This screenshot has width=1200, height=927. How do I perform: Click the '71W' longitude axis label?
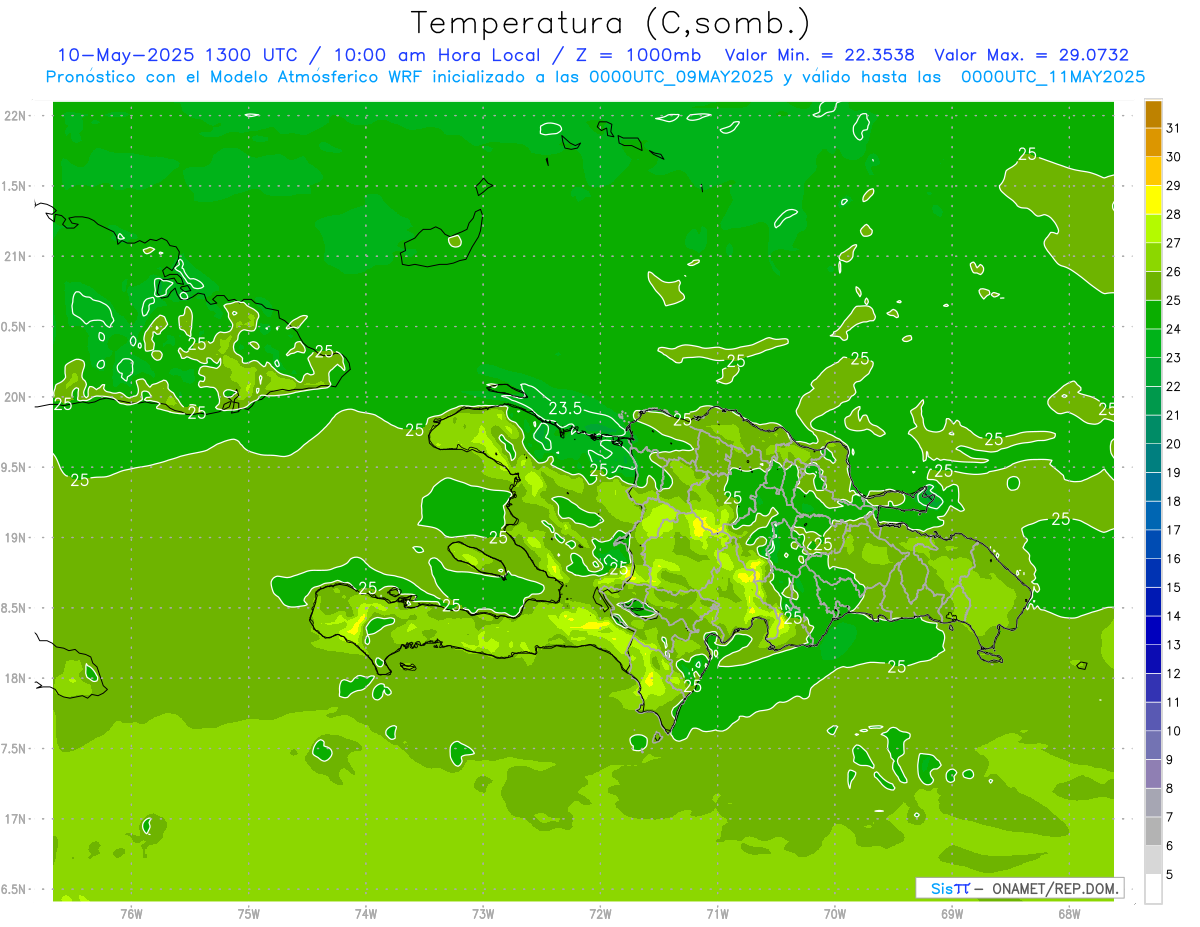717,914
